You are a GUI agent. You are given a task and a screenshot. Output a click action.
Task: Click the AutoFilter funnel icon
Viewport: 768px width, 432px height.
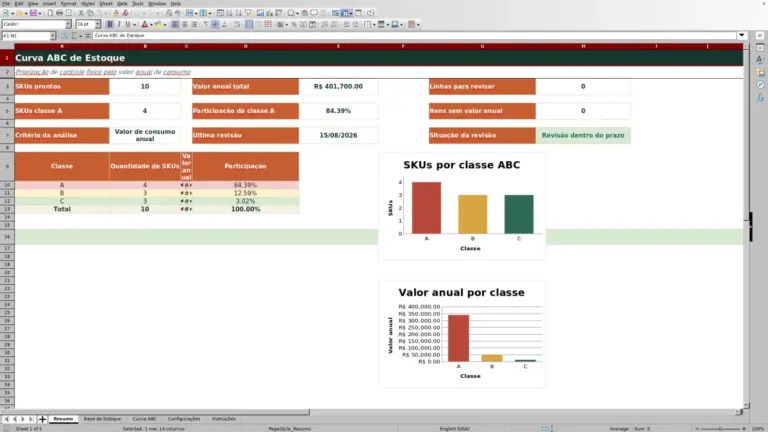(248, 13)
